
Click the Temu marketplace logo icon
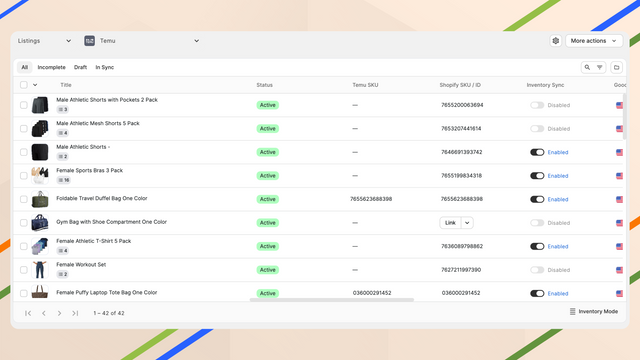point(89,41)
